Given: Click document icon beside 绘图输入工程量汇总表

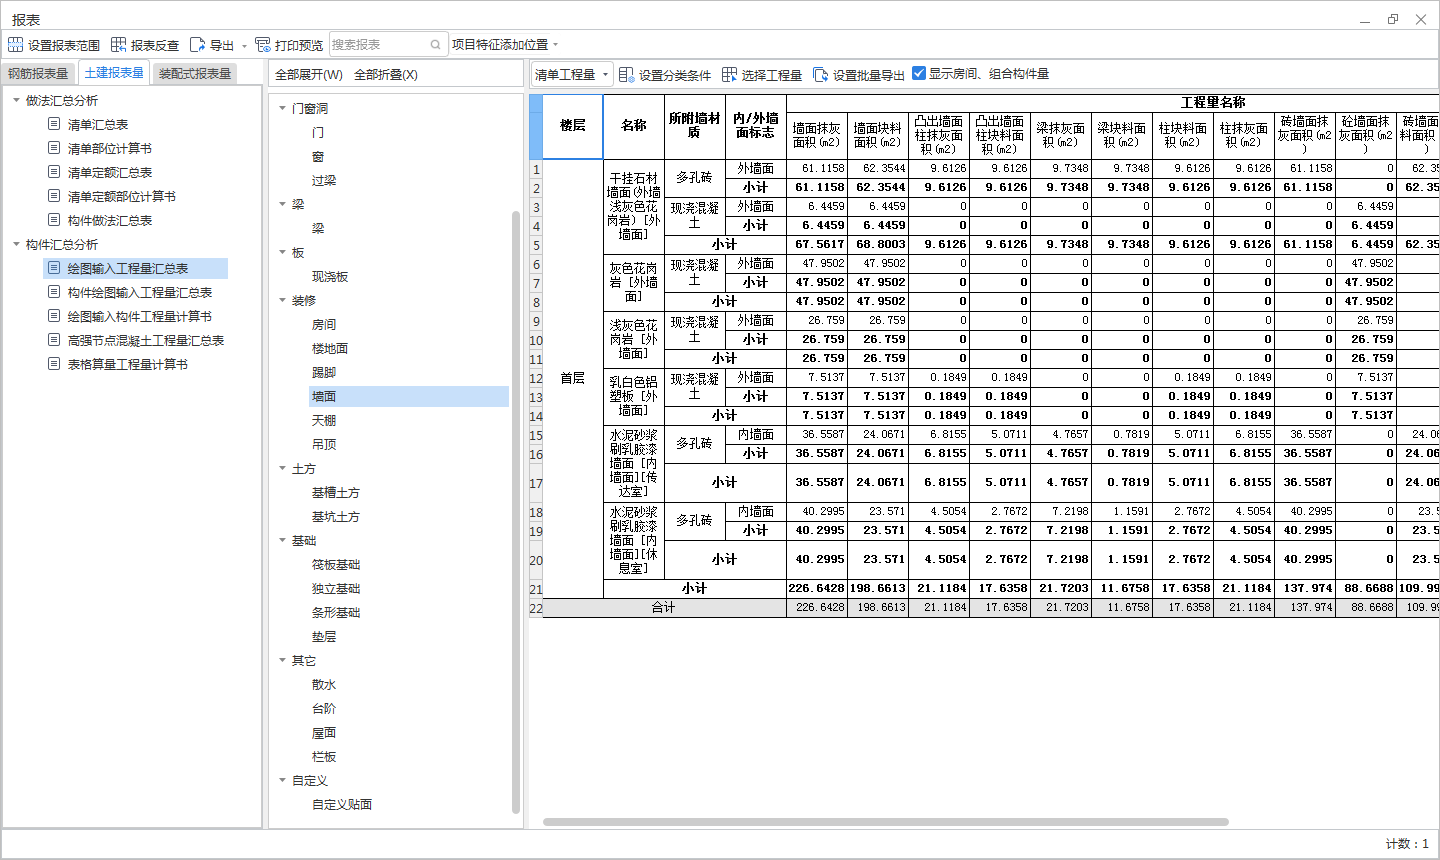Looking at the screenshot, I should 54,268.
